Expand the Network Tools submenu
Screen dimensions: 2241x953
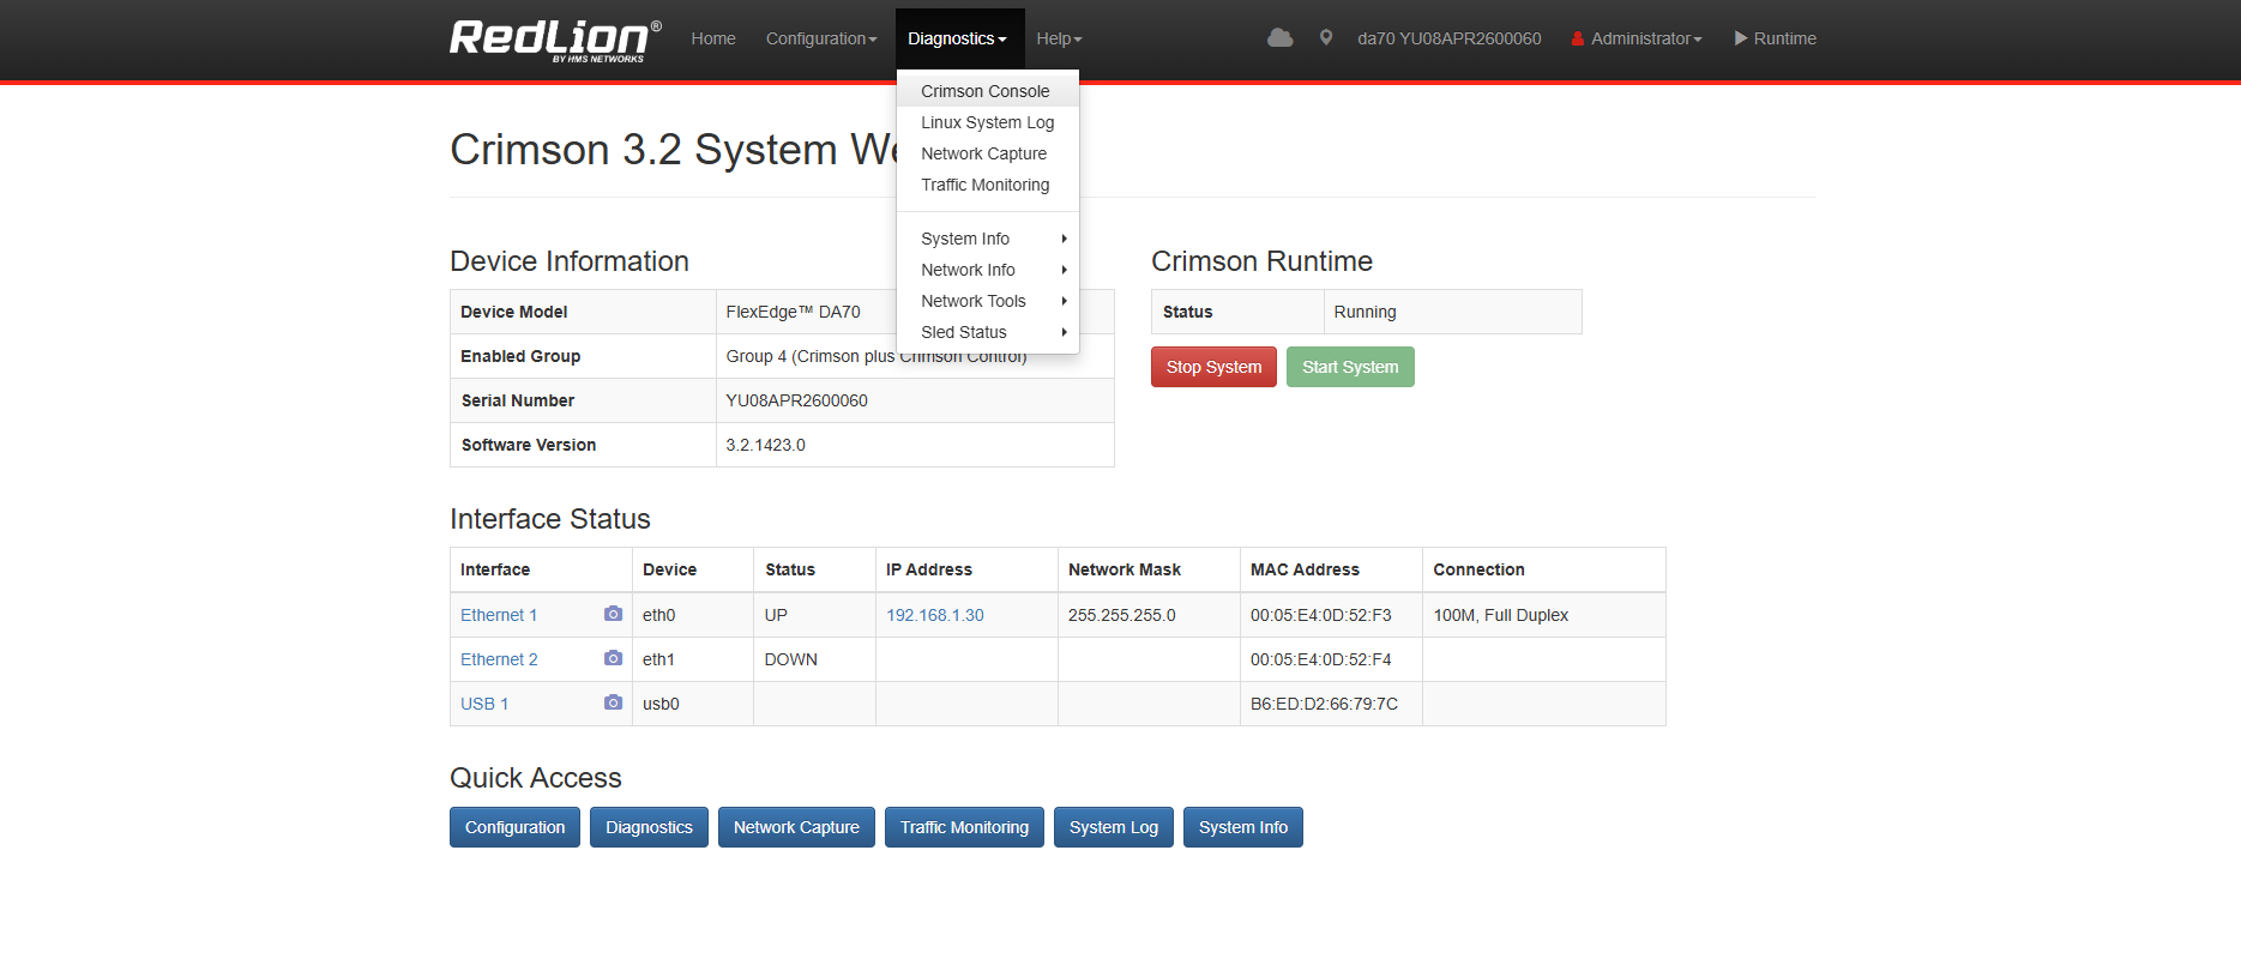[x=988, y=300]
